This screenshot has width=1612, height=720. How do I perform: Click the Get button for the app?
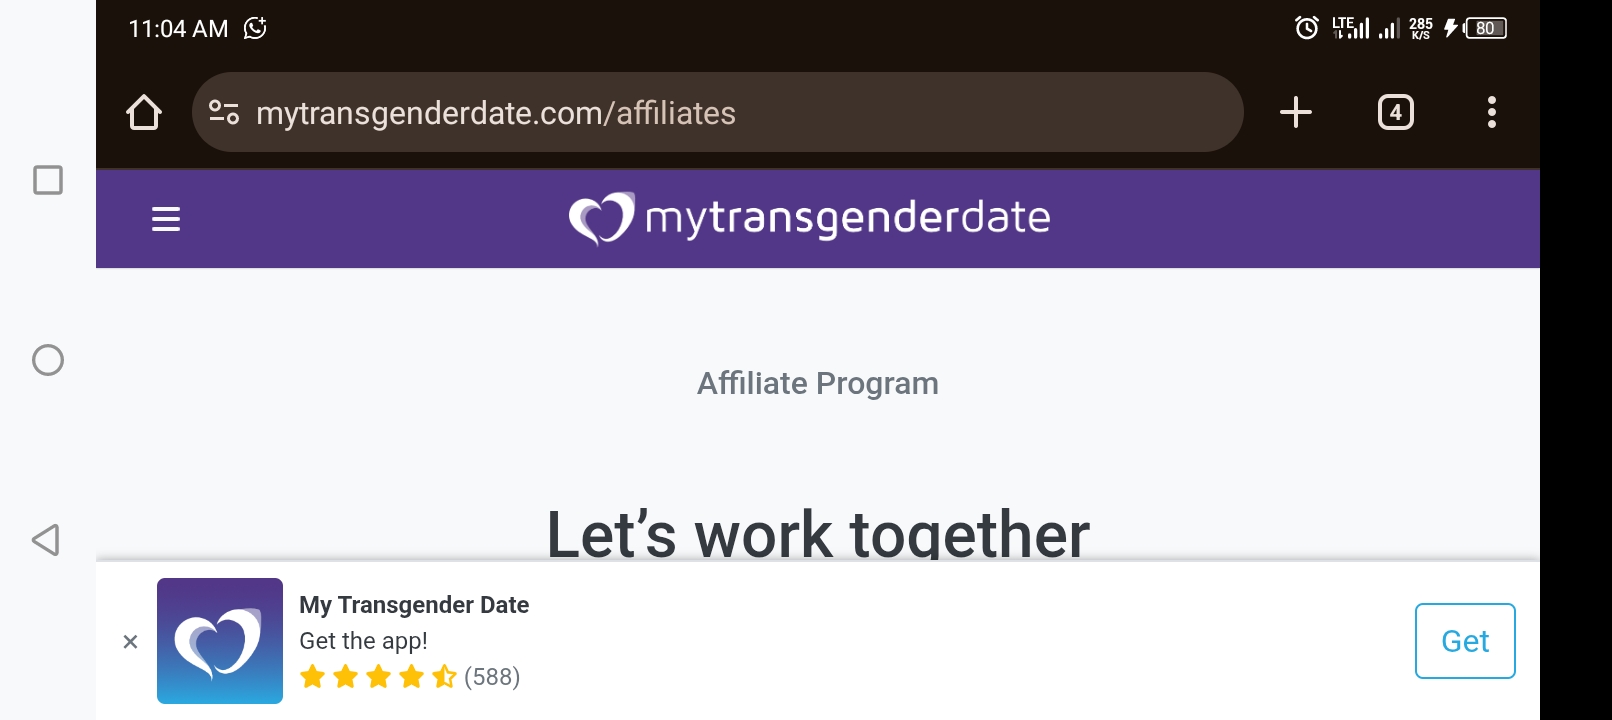1465,641
